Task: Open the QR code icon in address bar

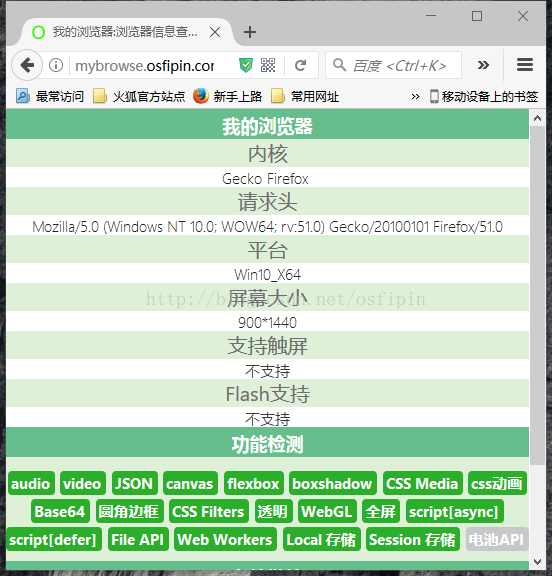Action: (268, 65)
